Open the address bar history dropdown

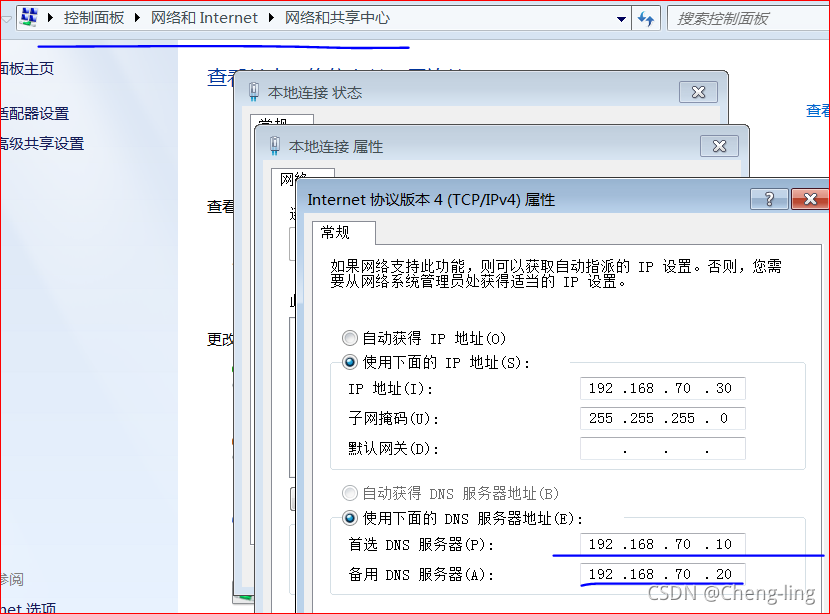[x=621, y=19]
